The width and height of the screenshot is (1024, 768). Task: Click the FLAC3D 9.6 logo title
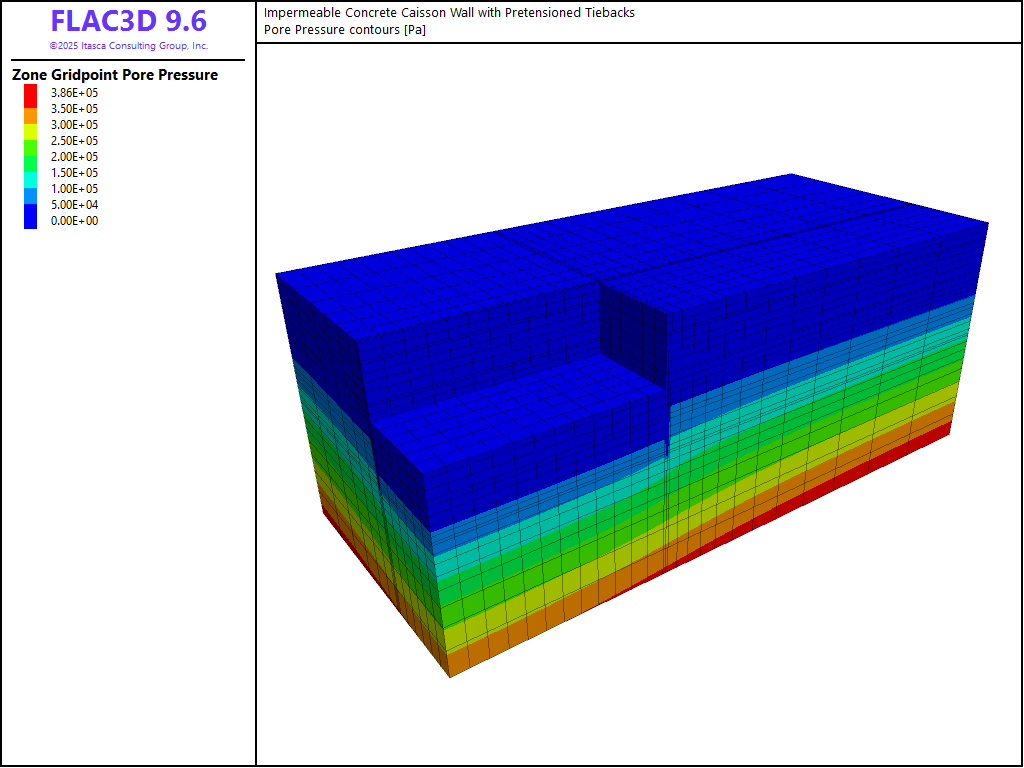pyautogui.click(x=129, y=21)
